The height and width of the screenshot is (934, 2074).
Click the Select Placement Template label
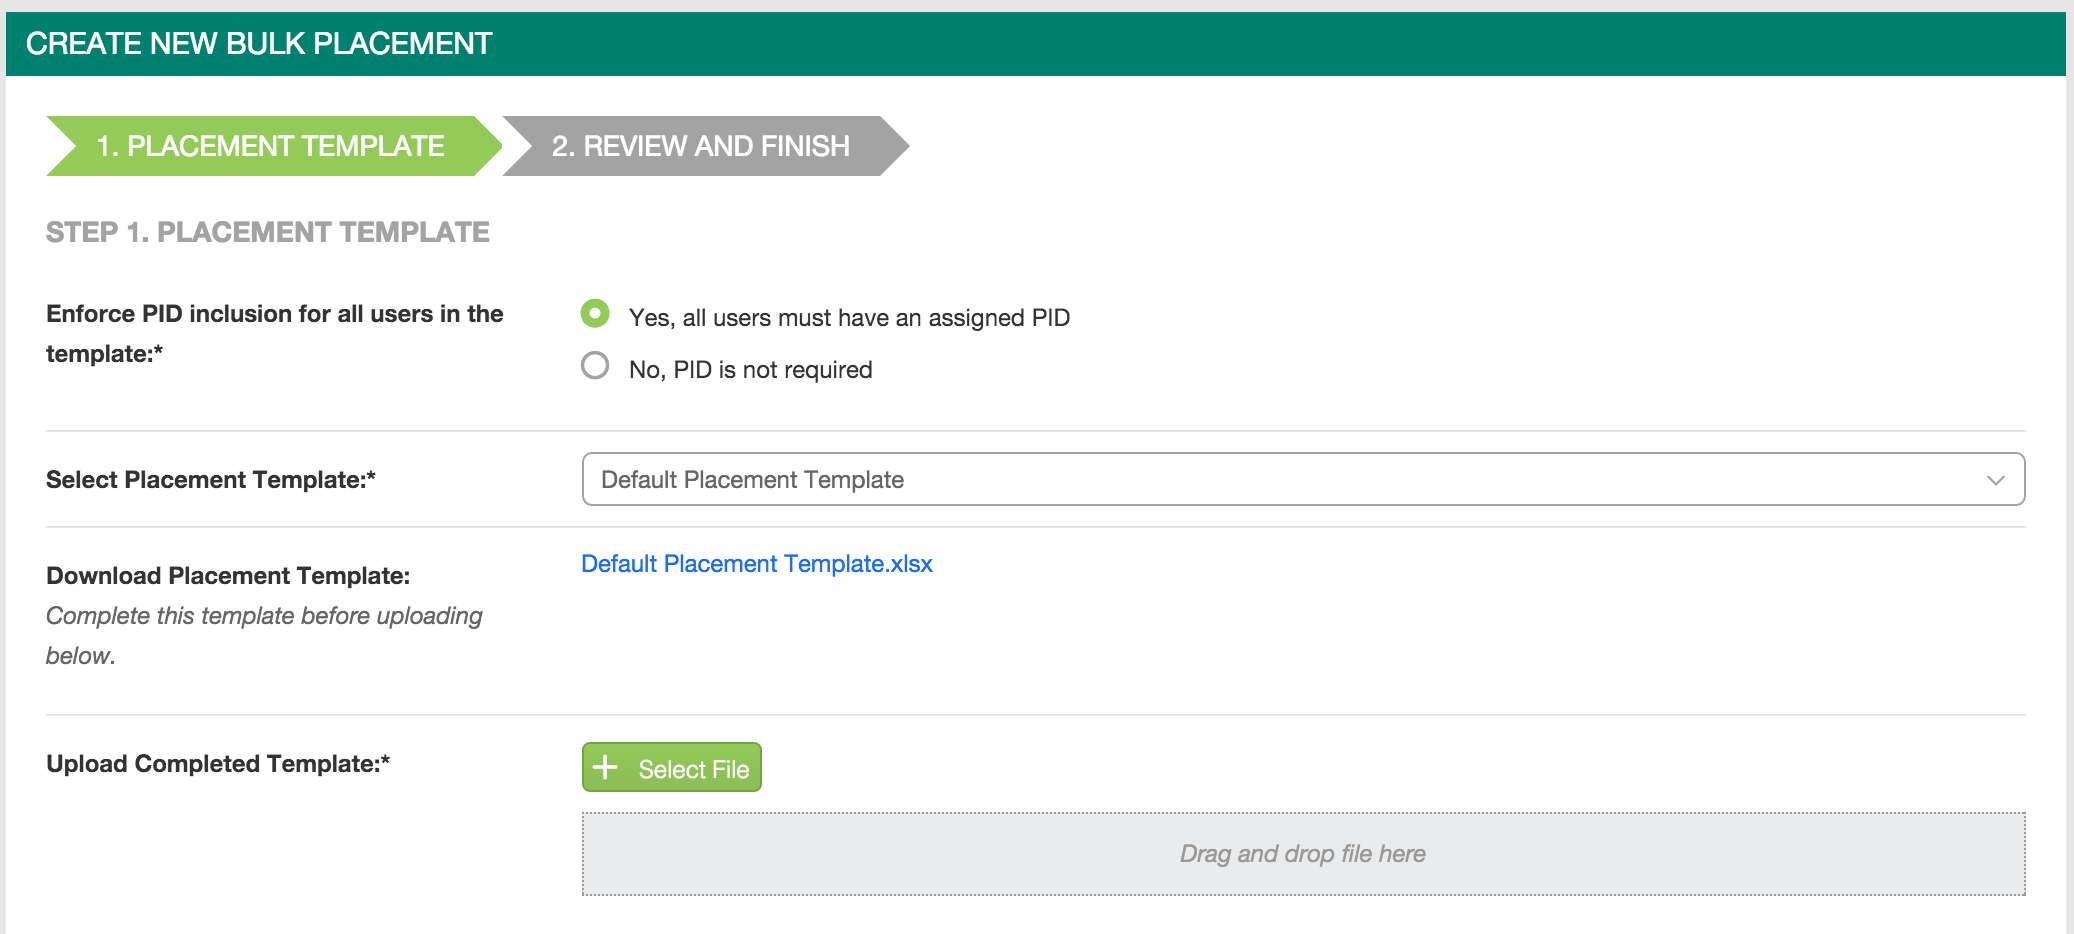click(x=211, y=480)
